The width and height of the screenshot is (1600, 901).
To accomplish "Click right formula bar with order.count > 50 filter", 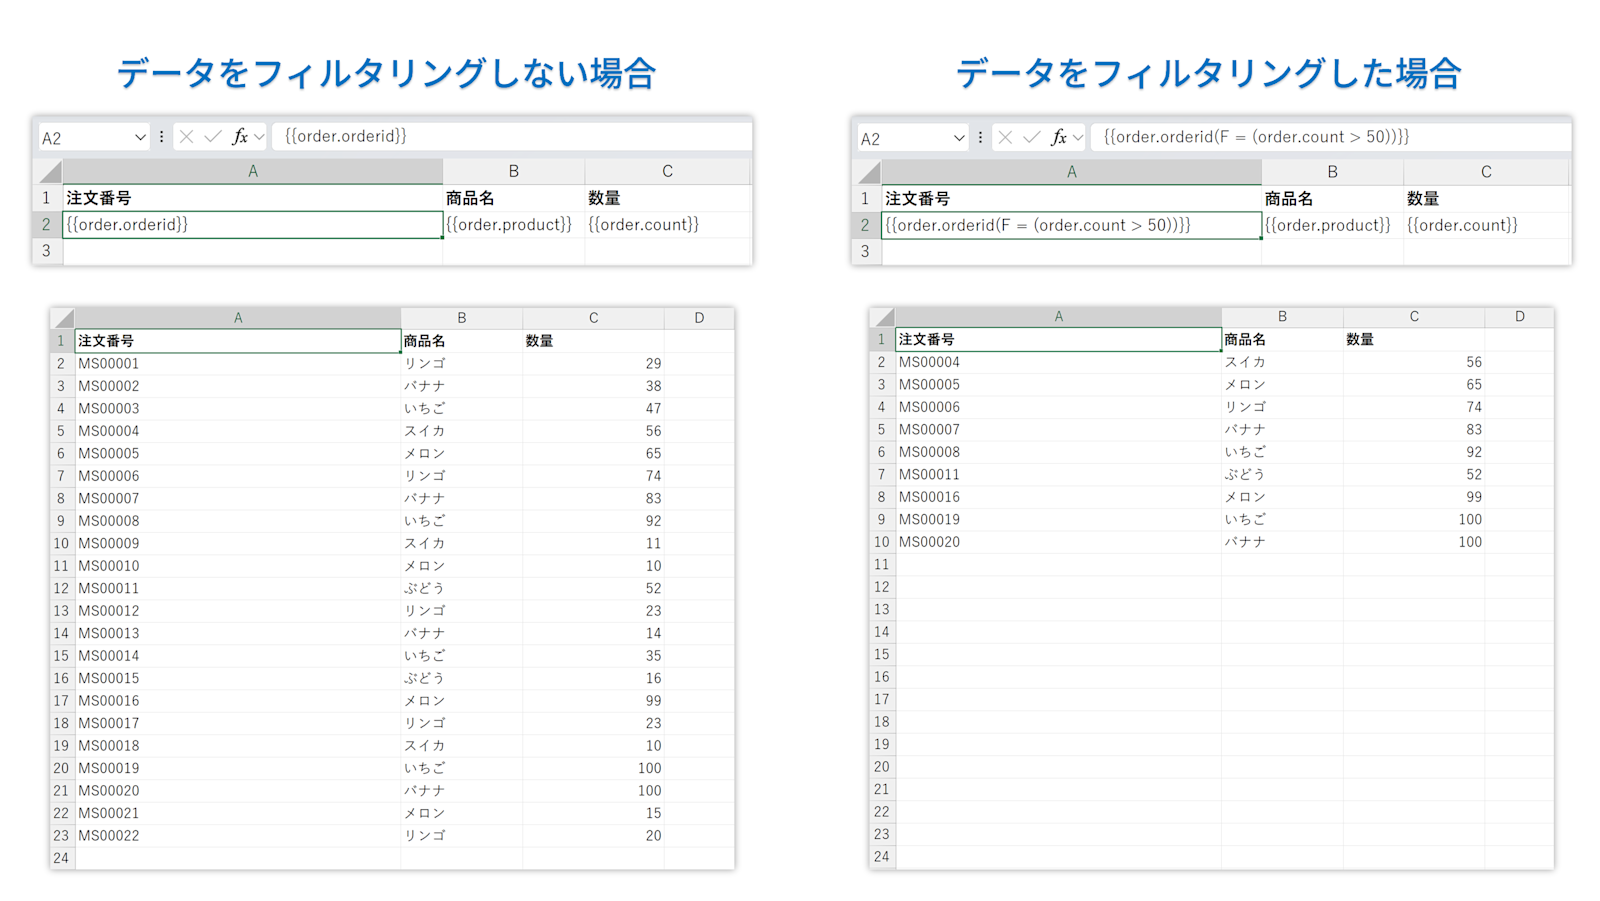I will pyautogui.click(x=1330, y=138).
